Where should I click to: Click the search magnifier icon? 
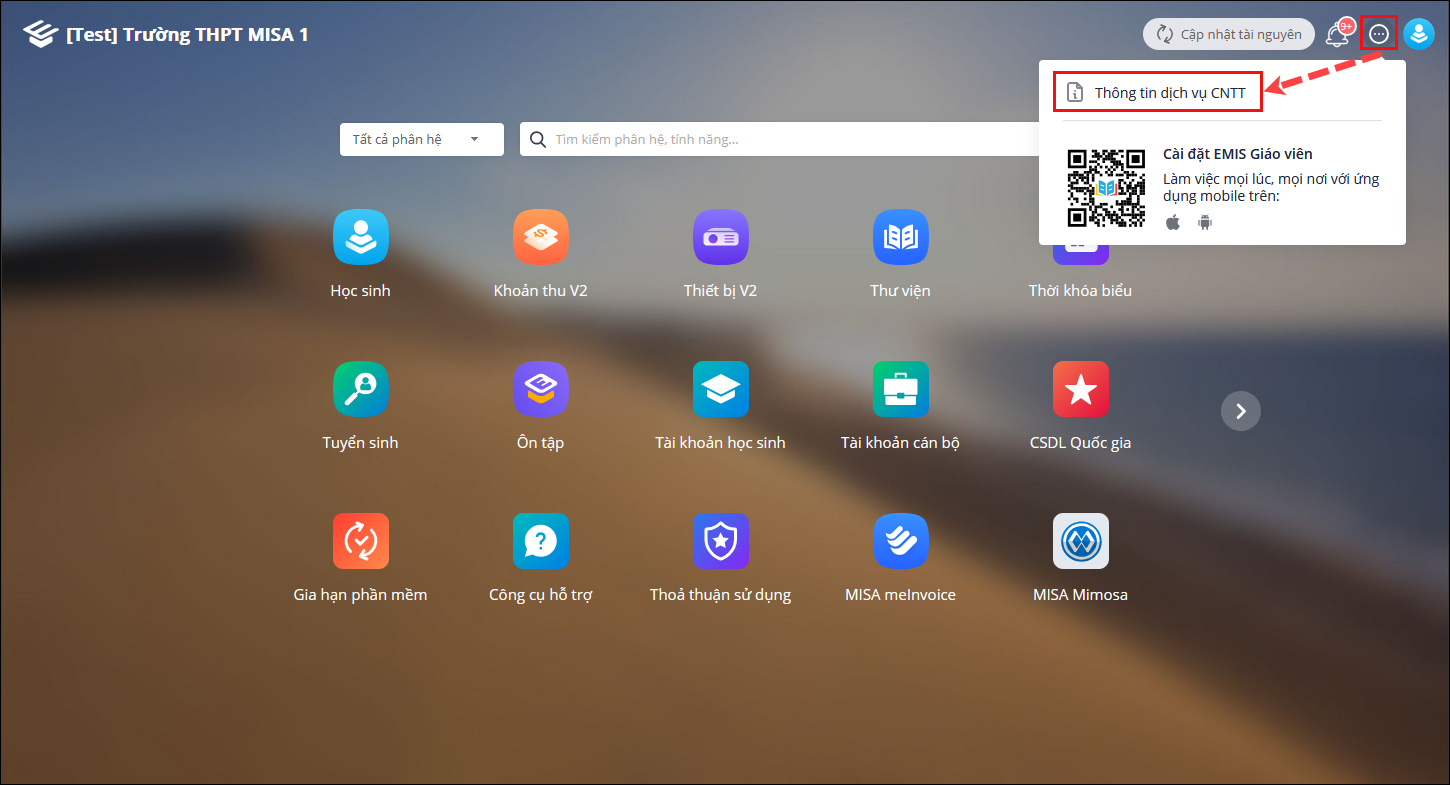[x=538, y=139]
